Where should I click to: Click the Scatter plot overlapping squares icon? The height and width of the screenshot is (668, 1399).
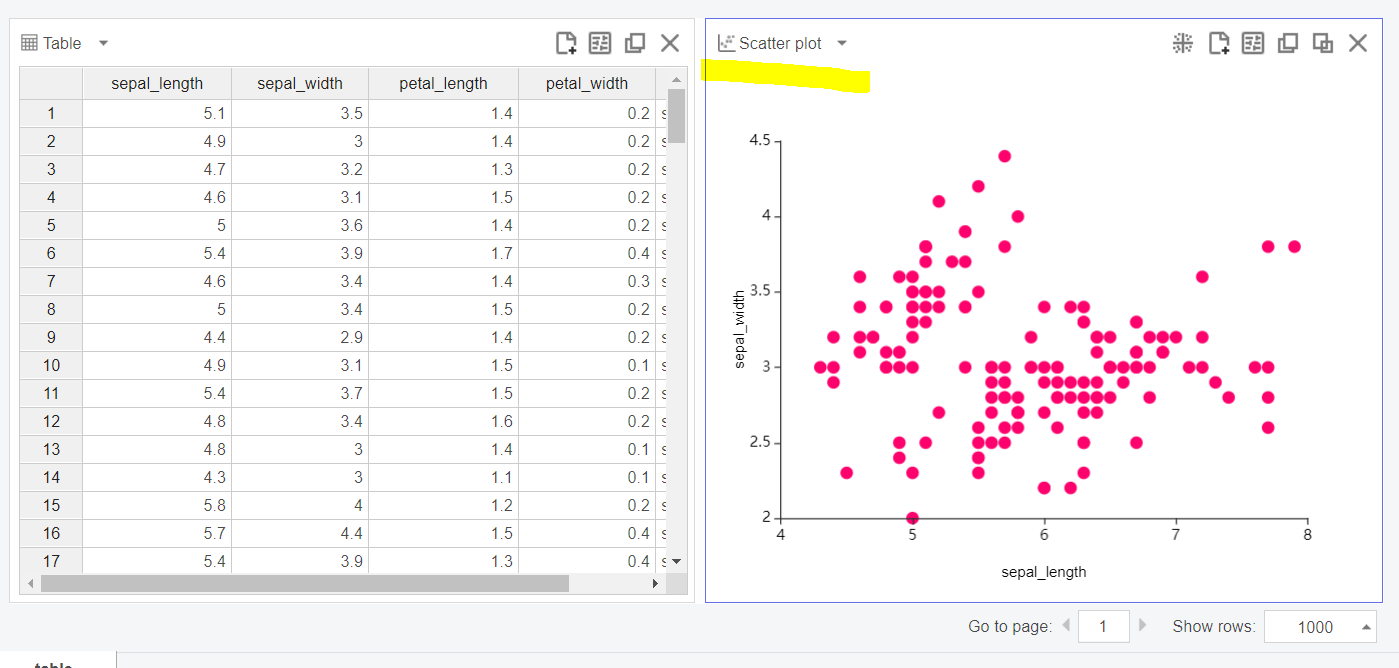pos(1323,43)
